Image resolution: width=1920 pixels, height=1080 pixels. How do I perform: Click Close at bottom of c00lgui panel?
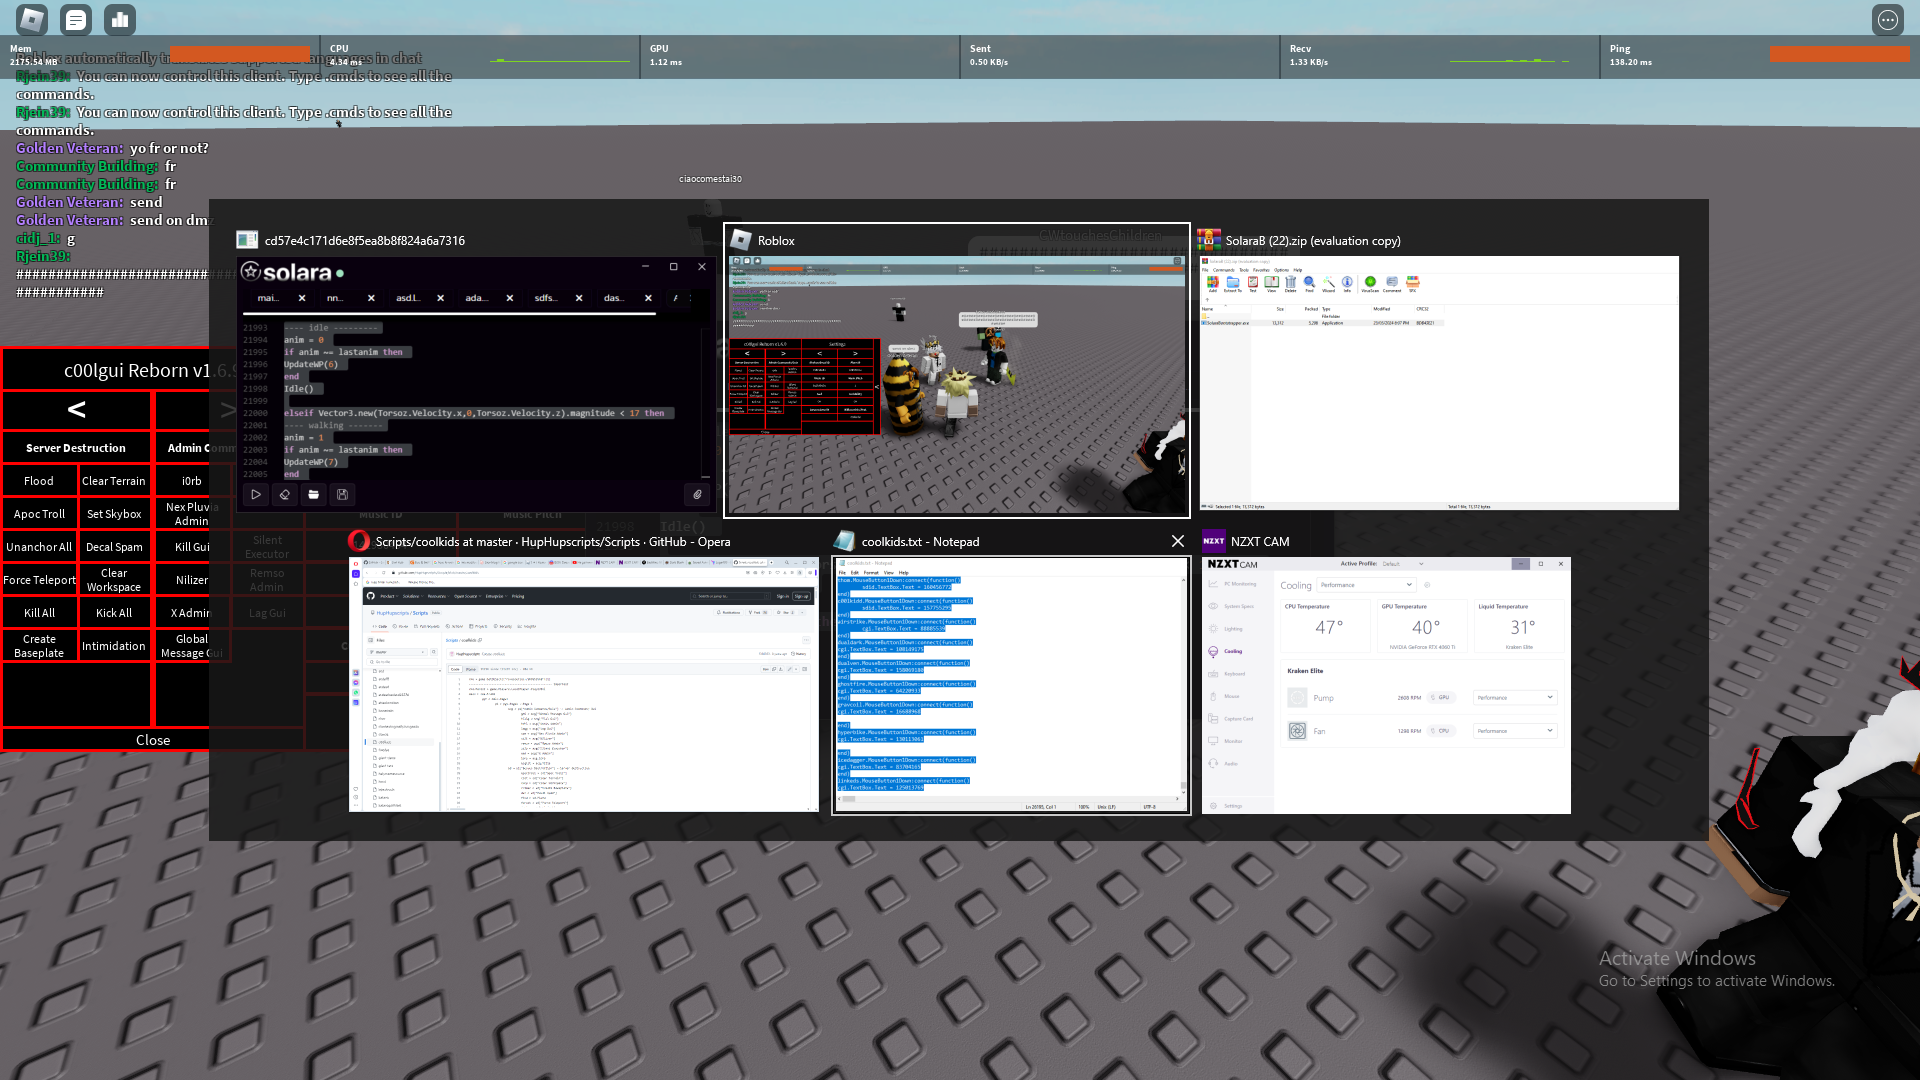153,740
